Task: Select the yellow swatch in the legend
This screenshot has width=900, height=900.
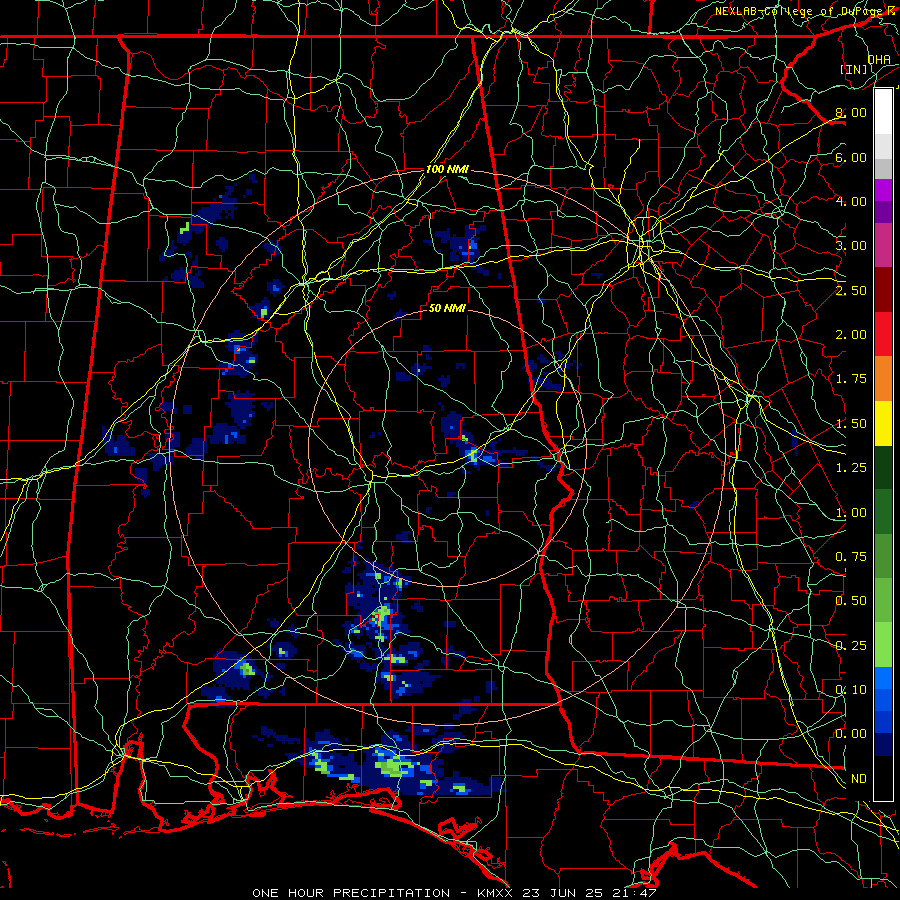Action: [x=883, y=424]
